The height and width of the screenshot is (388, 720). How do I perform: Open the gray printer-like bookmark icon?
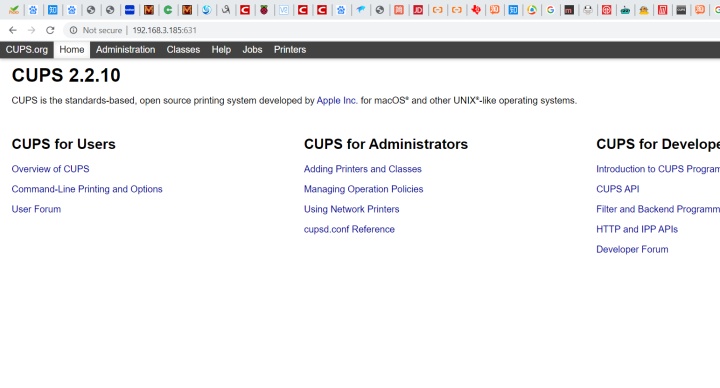pyautogui.click(x=588, y=10)
